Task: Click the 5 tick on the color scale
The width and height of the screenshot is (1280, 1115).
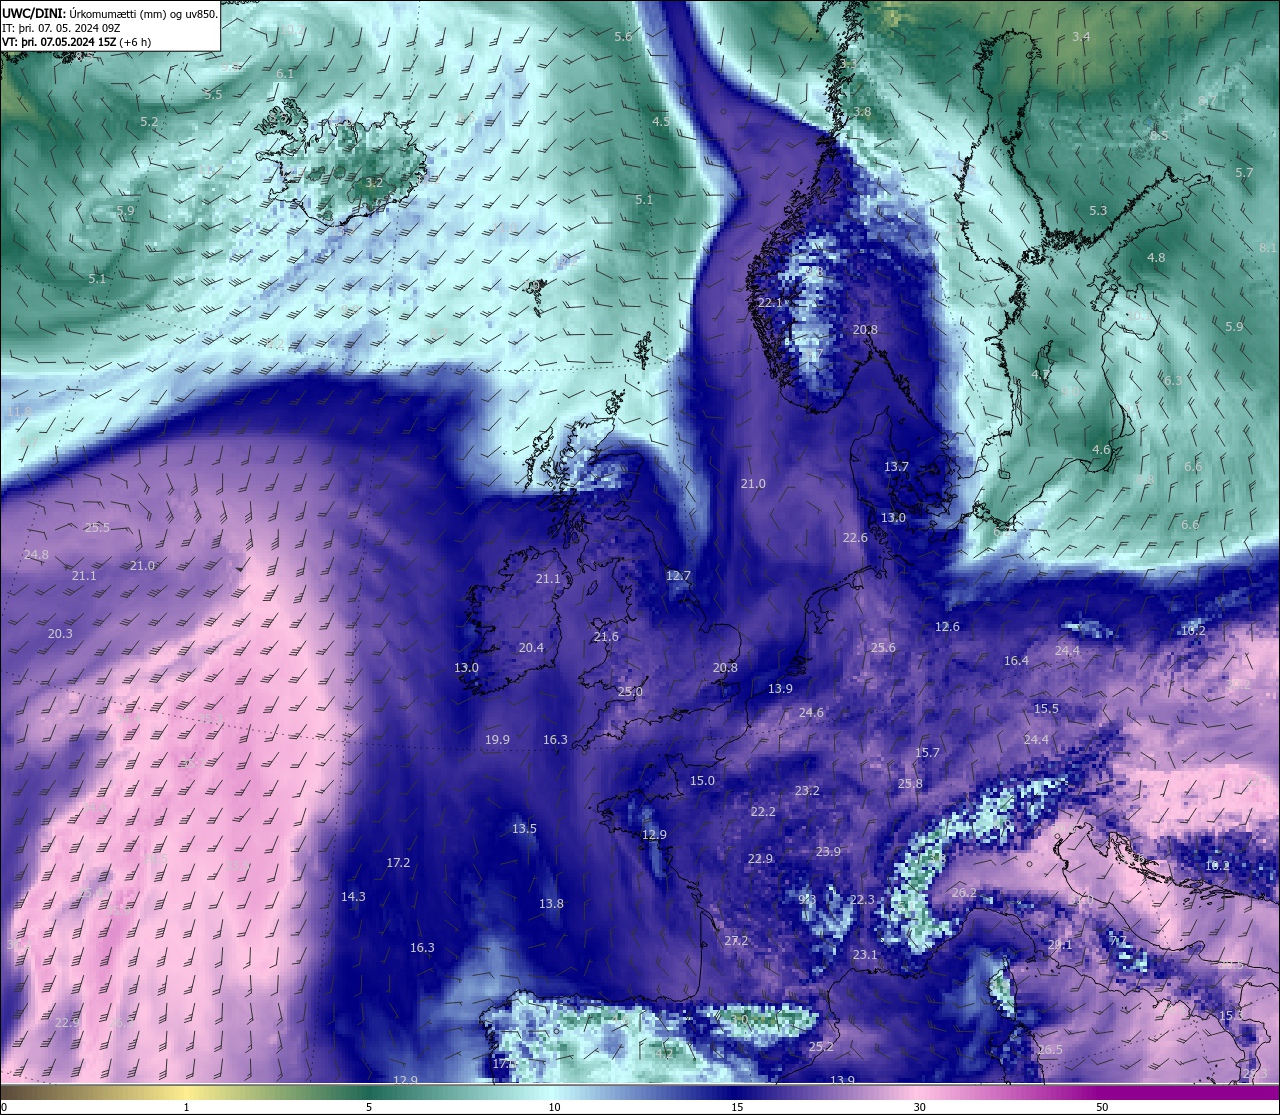Action: (x=369, y=1107)
